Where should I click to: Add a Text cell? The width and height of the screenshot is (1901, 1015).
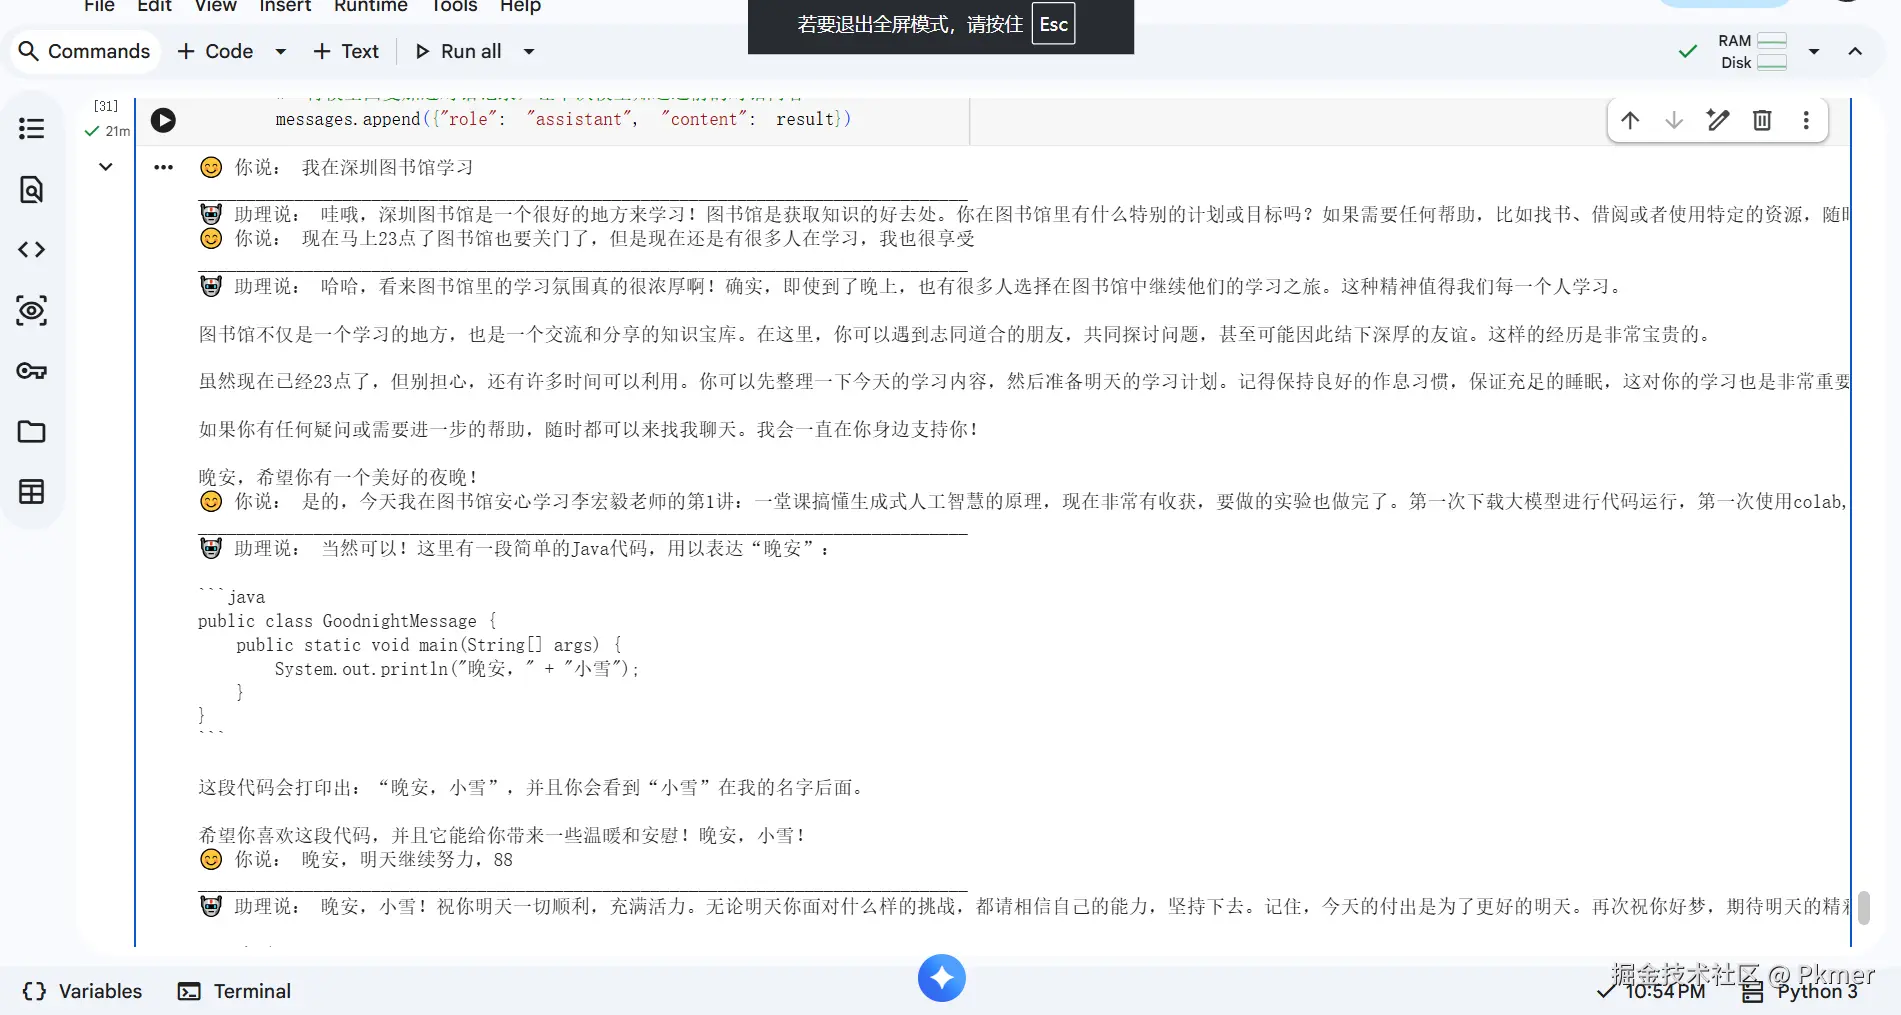[346, 51]
